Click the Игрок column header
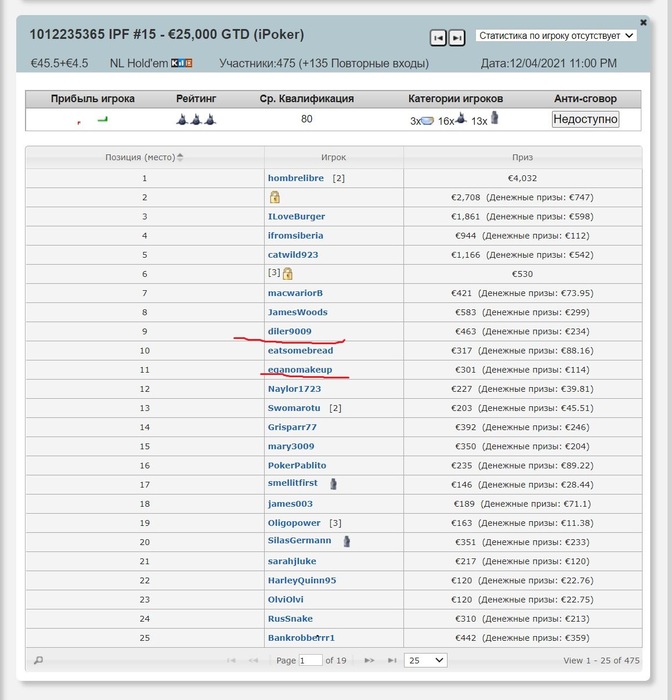The height and width of the screenshot is (700, 671). [333, 157]
